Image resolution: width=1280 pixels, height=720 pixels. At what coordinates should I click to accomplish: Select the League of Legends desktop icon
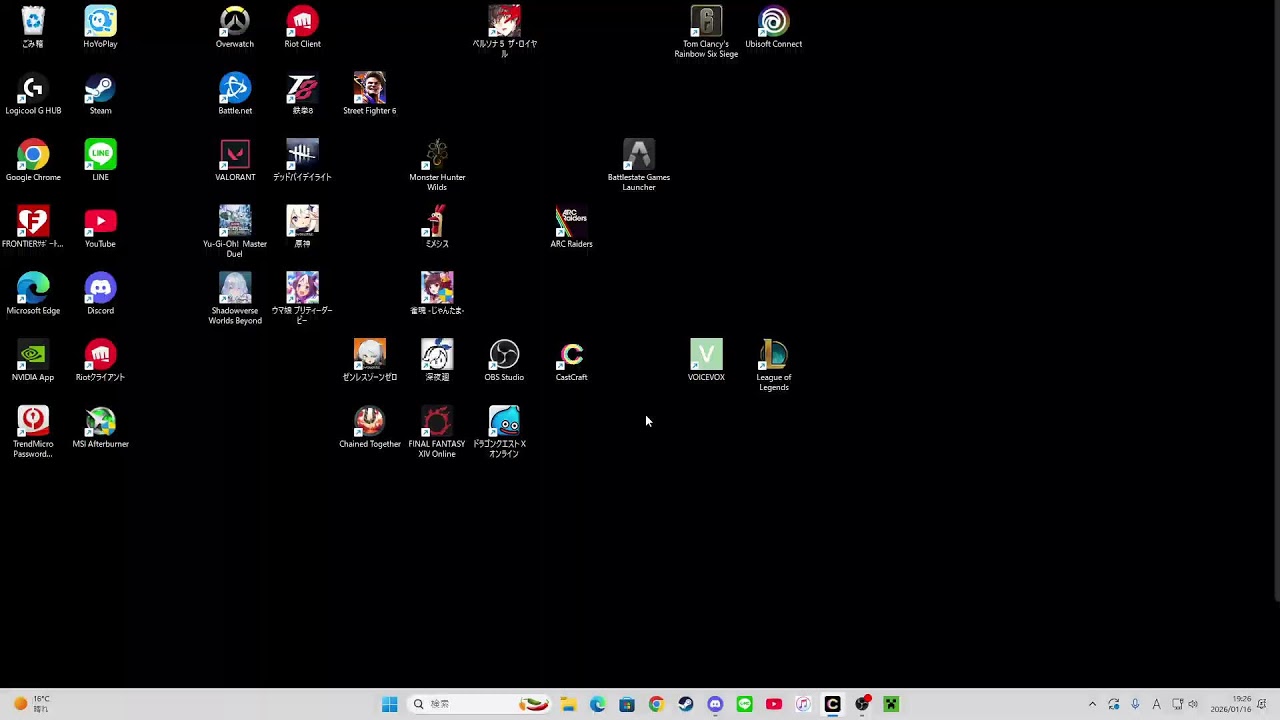pyautogui.click(x=773, y=366)
